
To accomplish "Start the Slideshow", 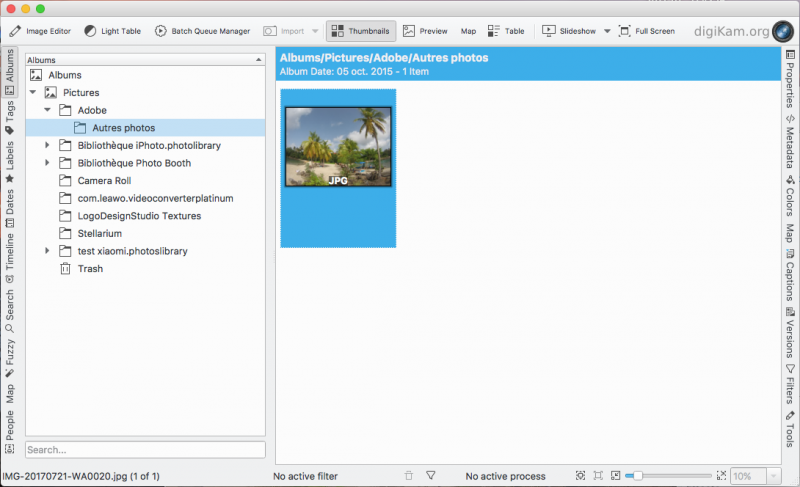I will (x=569, y=31).
